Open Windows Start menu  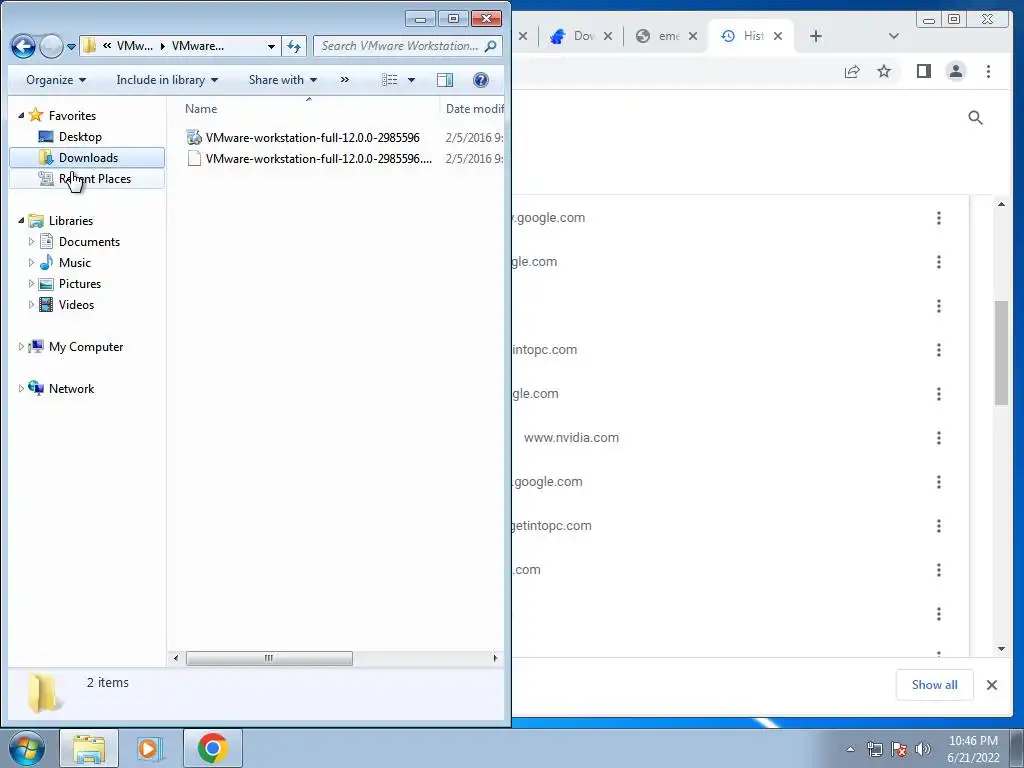click(27, 748)
